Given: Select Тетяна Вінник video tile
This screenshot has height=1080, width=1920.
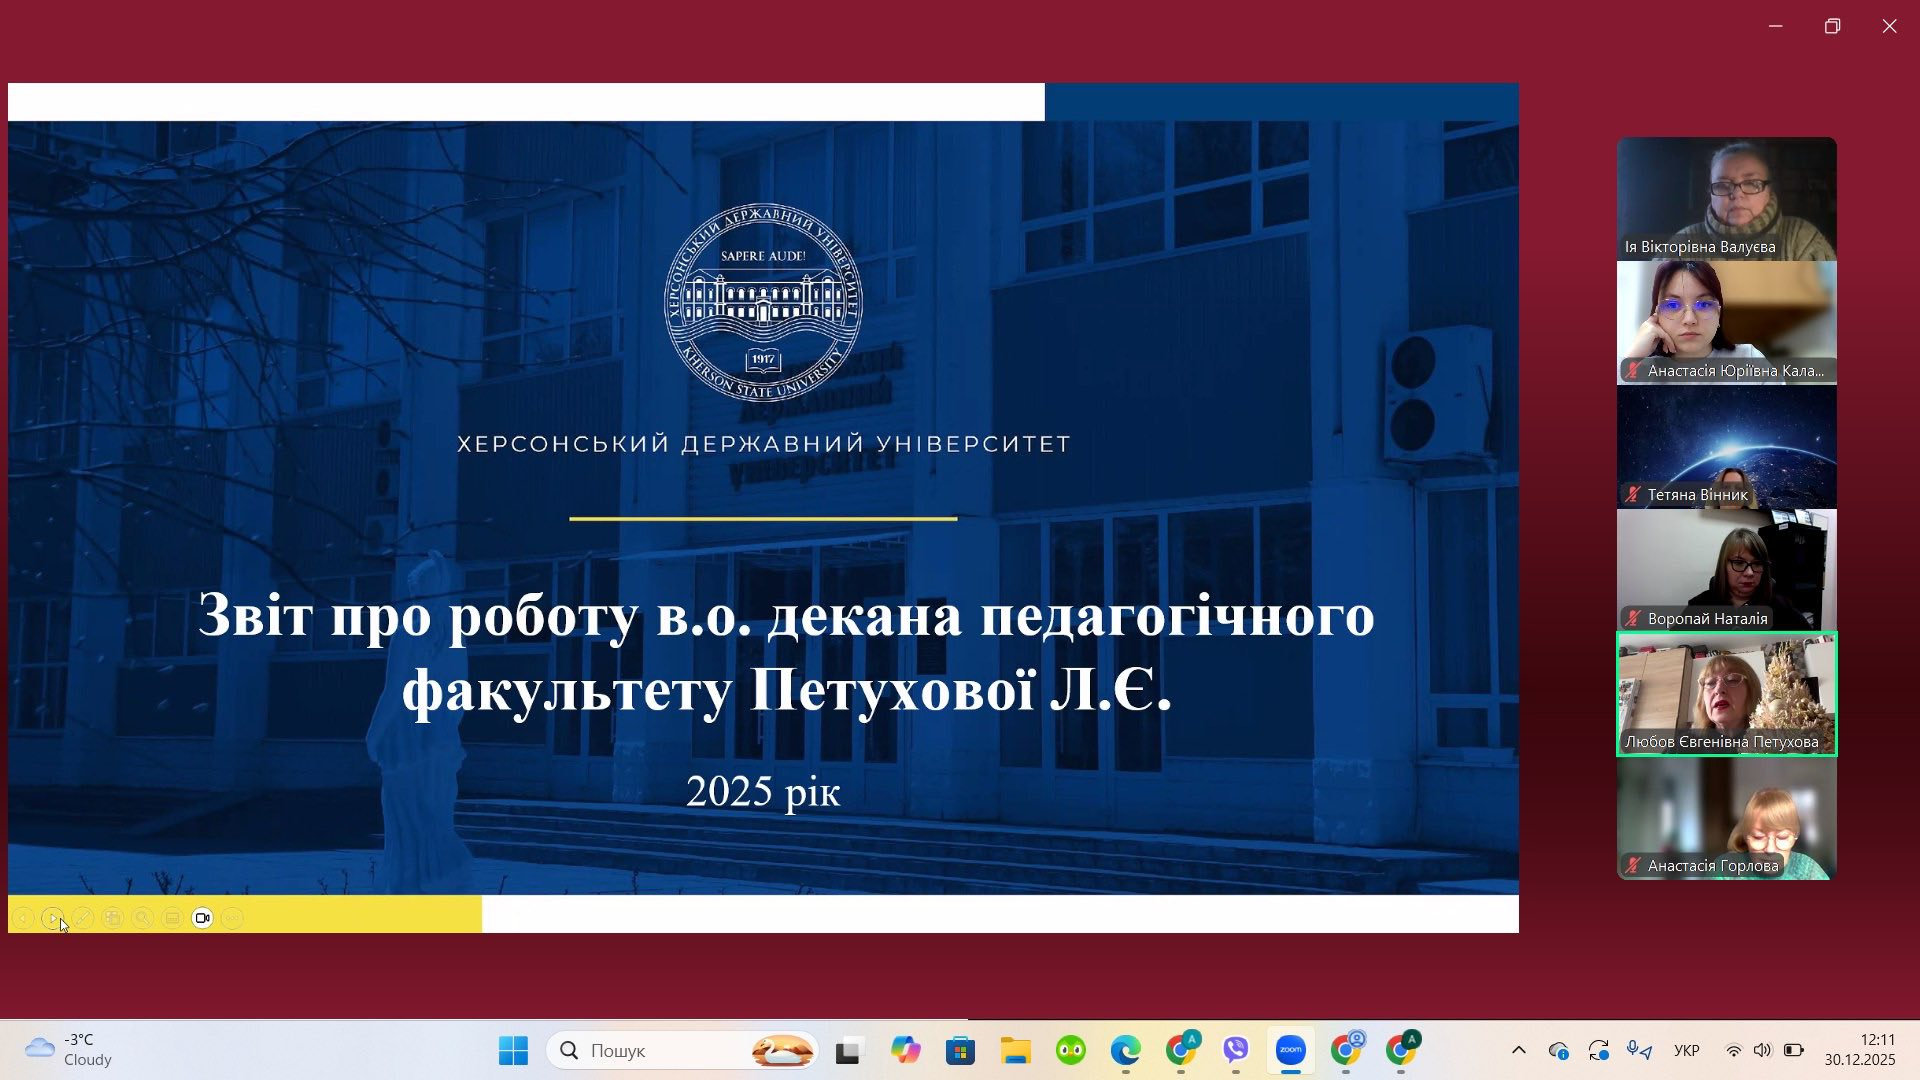Looking at the screenshot, I should tap(1727, 447).
